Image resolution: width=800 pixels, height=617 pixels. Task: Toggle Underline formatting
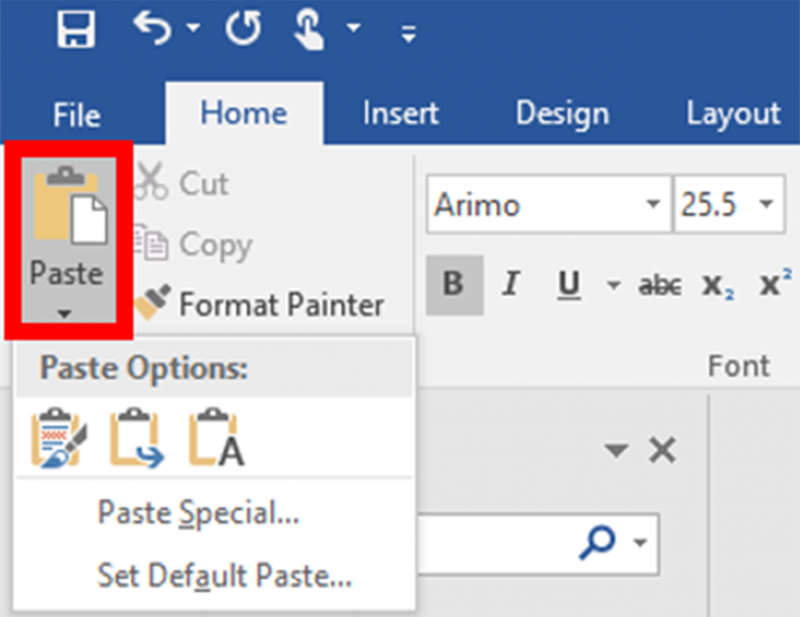pyautogui.click(x=570, y=284)
